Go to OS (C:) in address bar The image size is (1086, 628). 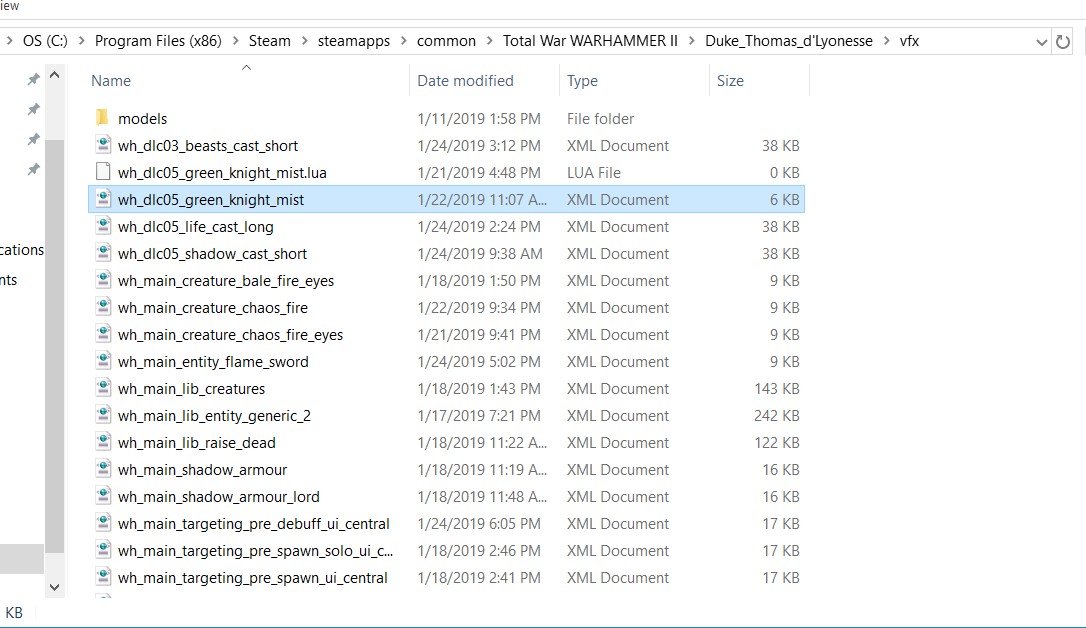coord(45,41)
